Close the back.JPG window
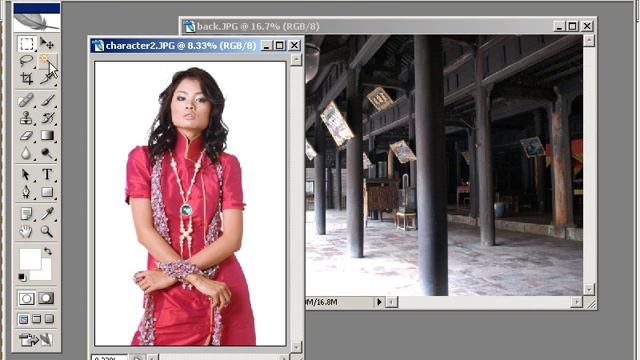The width and height of the screenshot is (640, 360). pyautogui.click(x=587, y=26)
